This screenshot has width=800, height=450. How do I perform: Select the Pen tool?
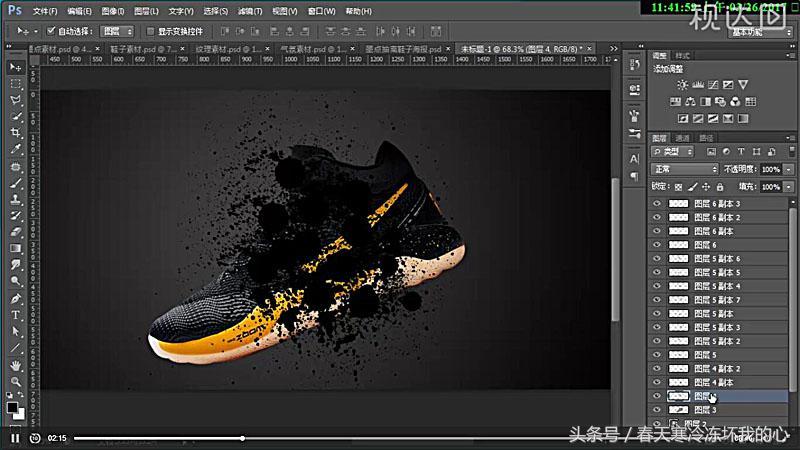pos(16,299)
